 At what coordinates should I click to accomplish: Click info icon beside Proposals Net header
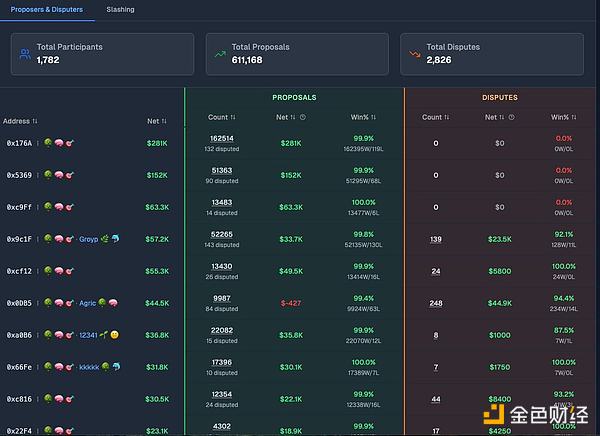[x=302, y=117]
